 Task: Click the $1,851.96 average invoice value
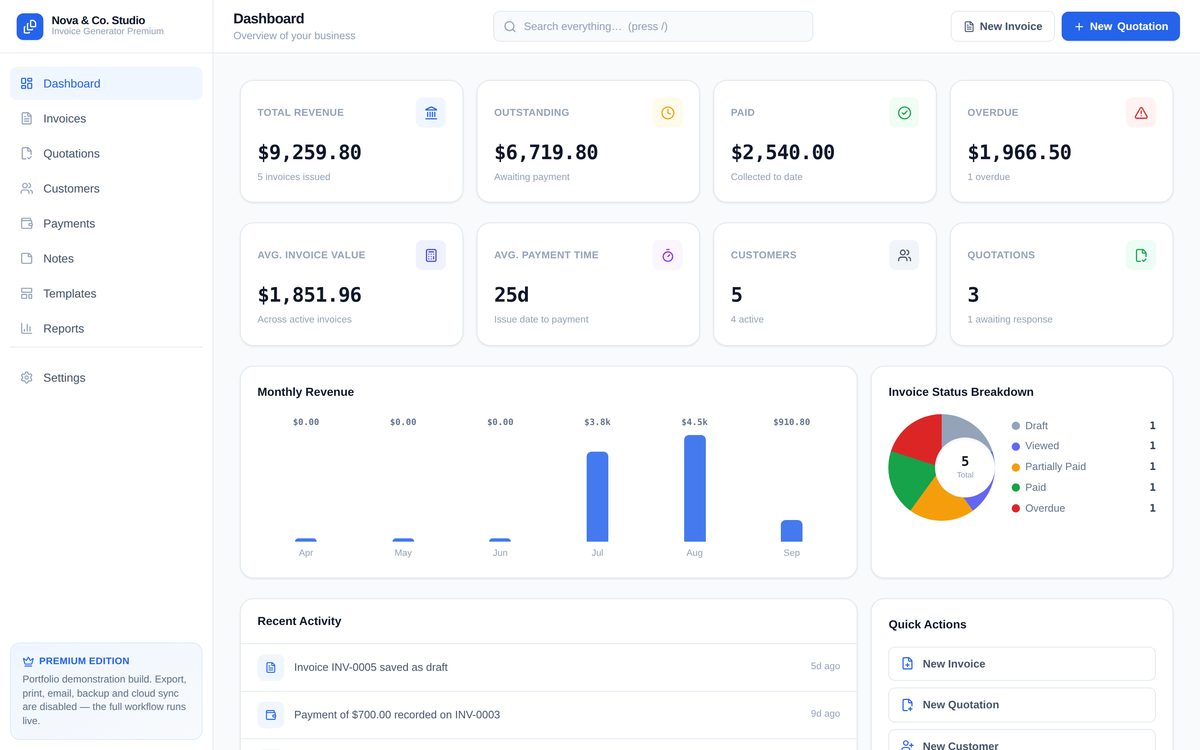[x=309, y=295]
